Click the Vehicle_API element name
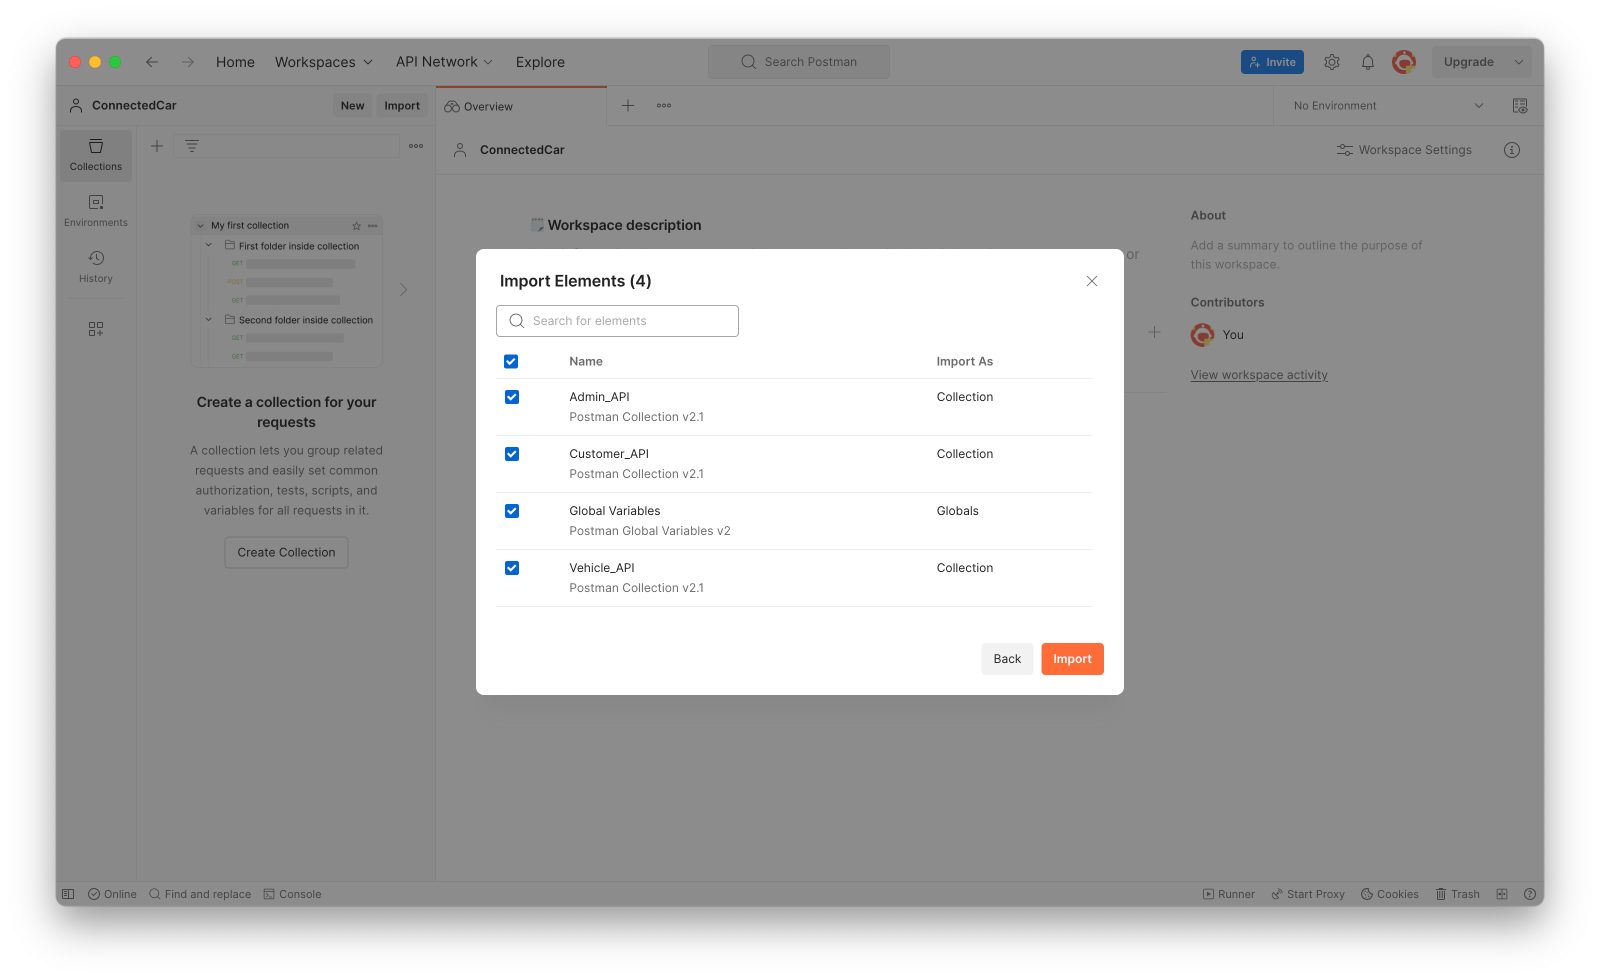 coord(602,568)
